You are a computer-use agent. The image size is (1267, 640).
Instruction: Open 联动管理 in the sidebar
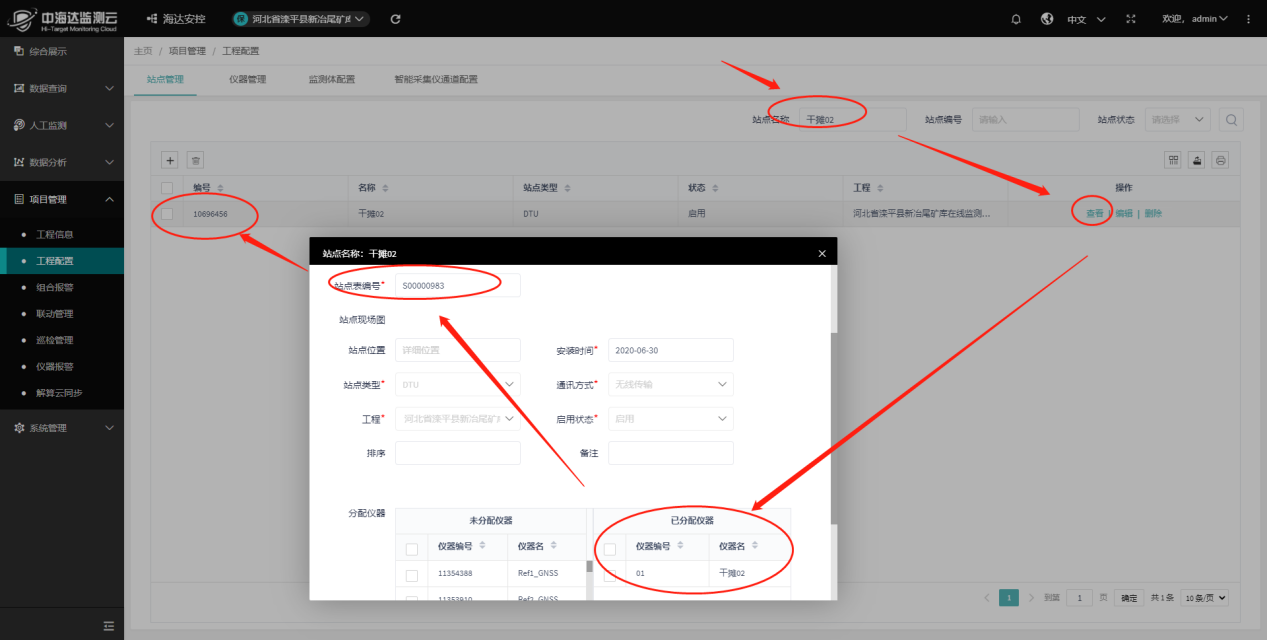tap(55, 314)
